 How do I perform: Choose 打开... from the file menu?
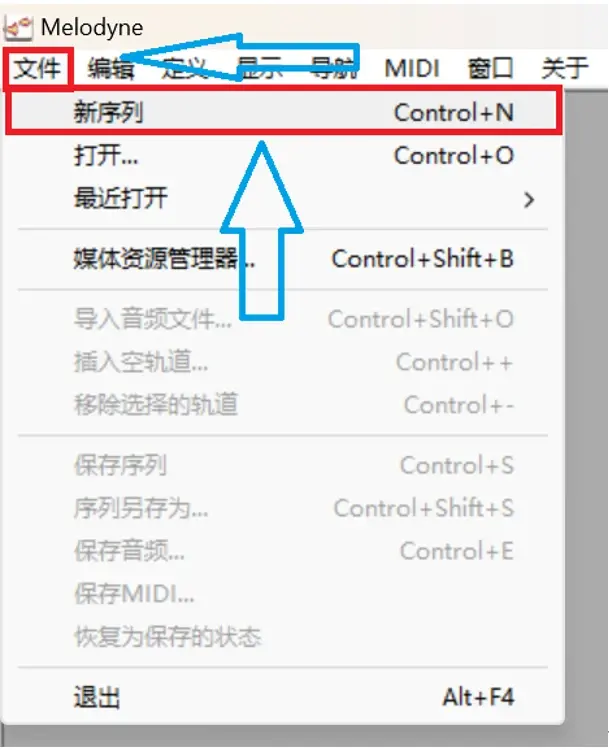point(283,155)
